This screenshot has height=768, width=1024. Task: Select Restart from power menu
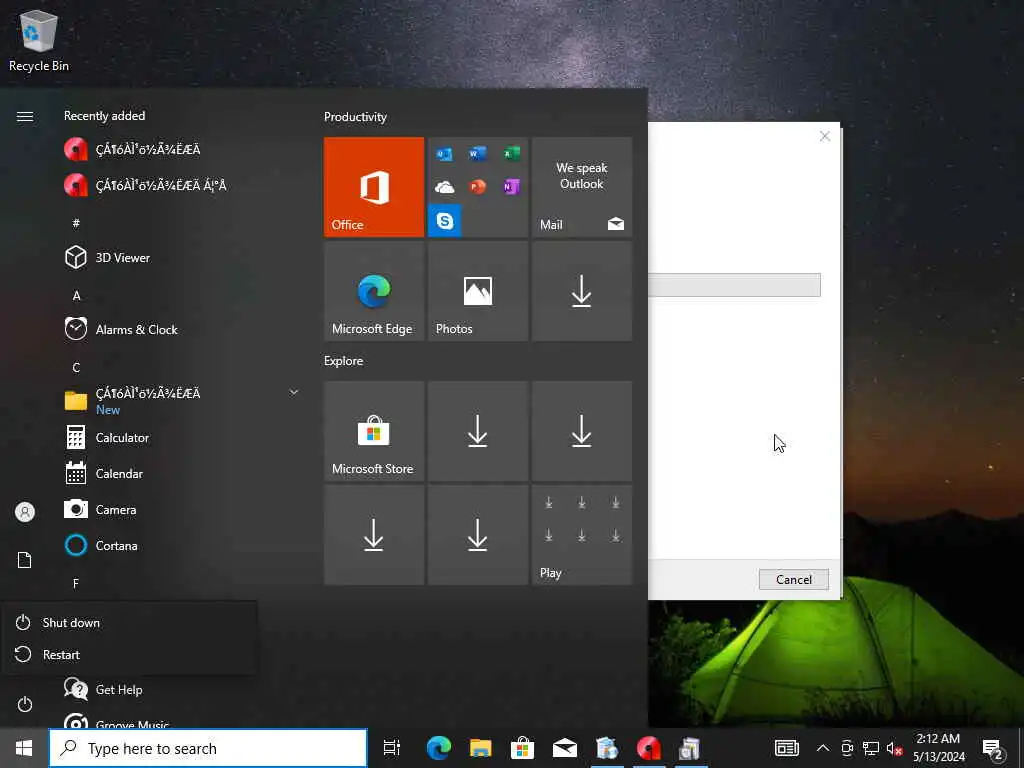pyautogui.click(x=129, y=654)
